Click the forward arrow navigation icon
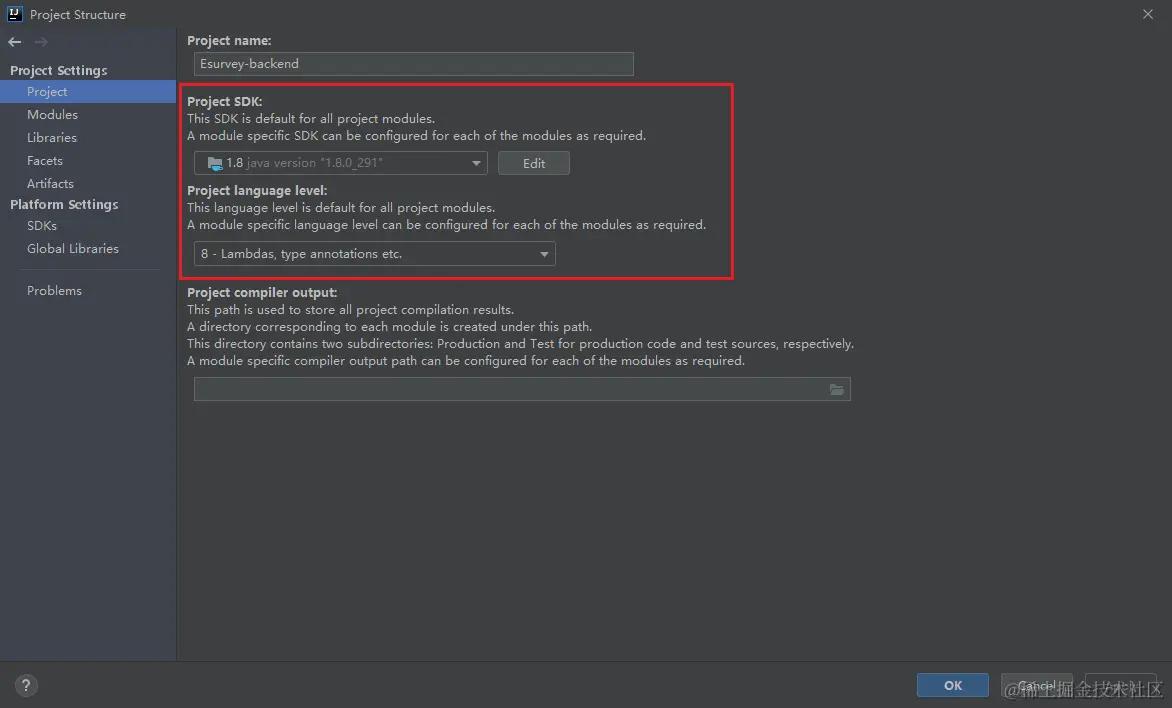Image resolution: width=1172 pixels, height=708 pixels. pyautogui.click(x=41, y=42)
